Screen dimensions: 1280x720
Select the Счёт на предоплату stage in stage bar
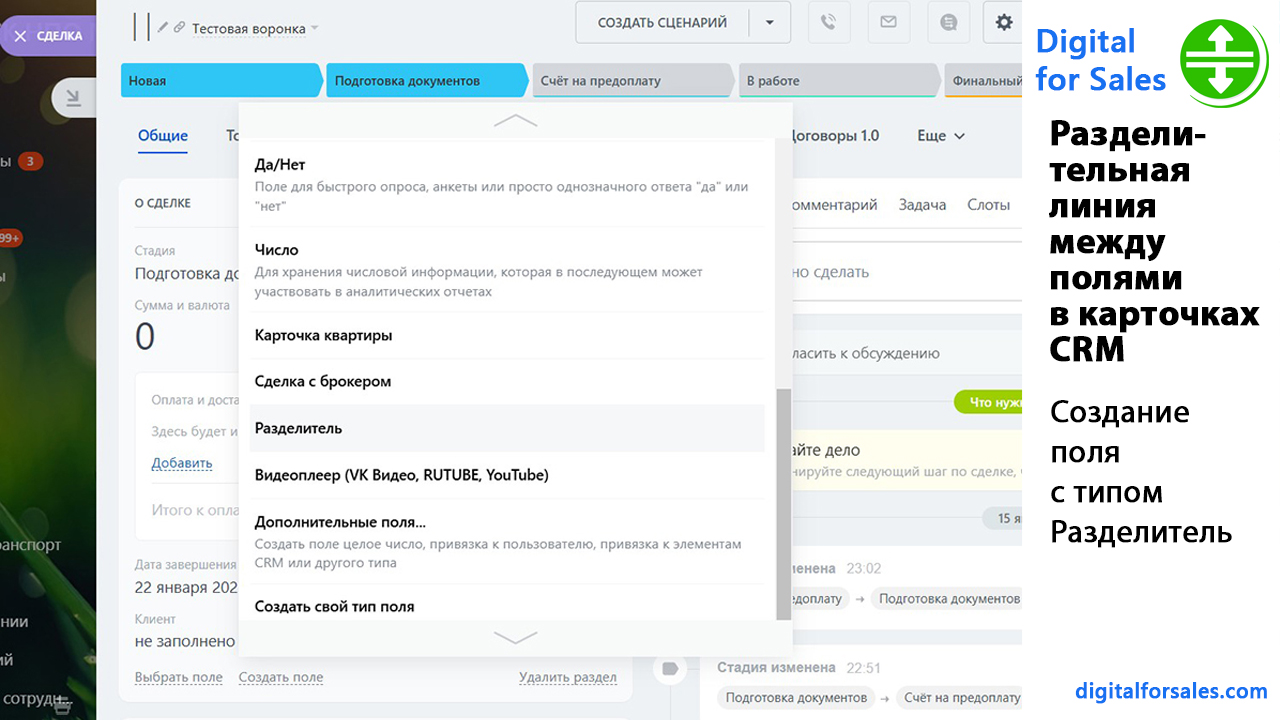633,81
